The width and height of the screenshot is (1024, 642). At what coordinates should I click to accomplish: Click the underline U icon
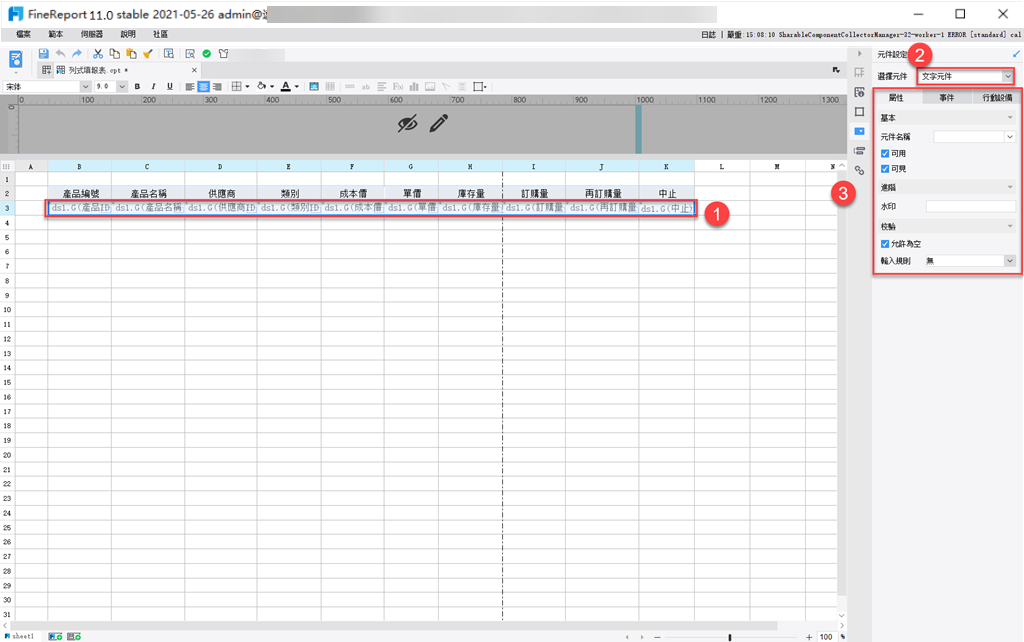coord(170,86)
